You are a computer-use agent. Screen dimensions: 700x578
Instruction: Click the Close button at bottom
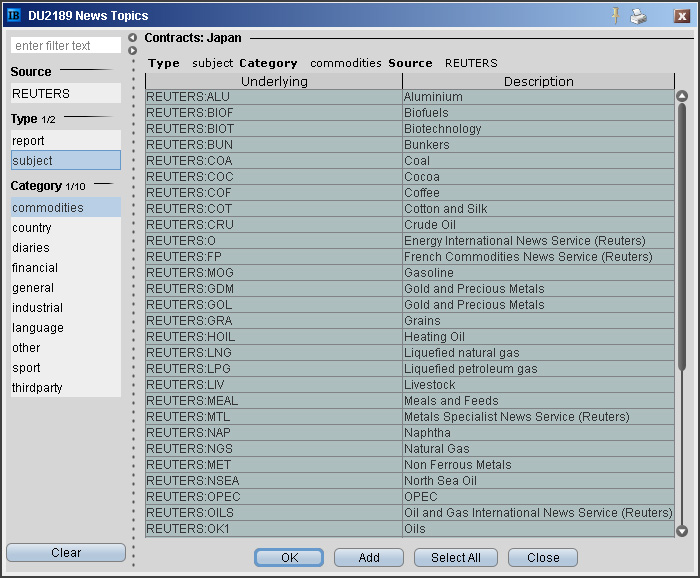coord(543,557)
